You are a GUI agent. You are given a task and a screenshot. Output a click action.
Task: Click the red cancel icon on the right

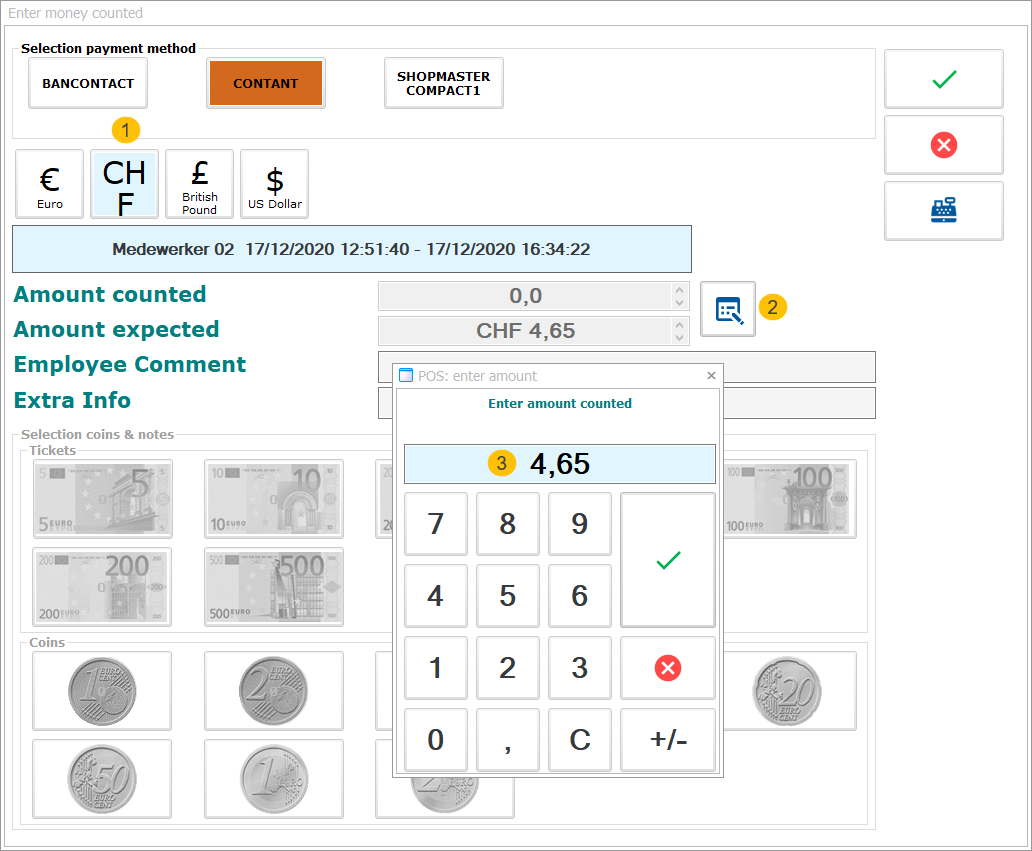[943, 144]
